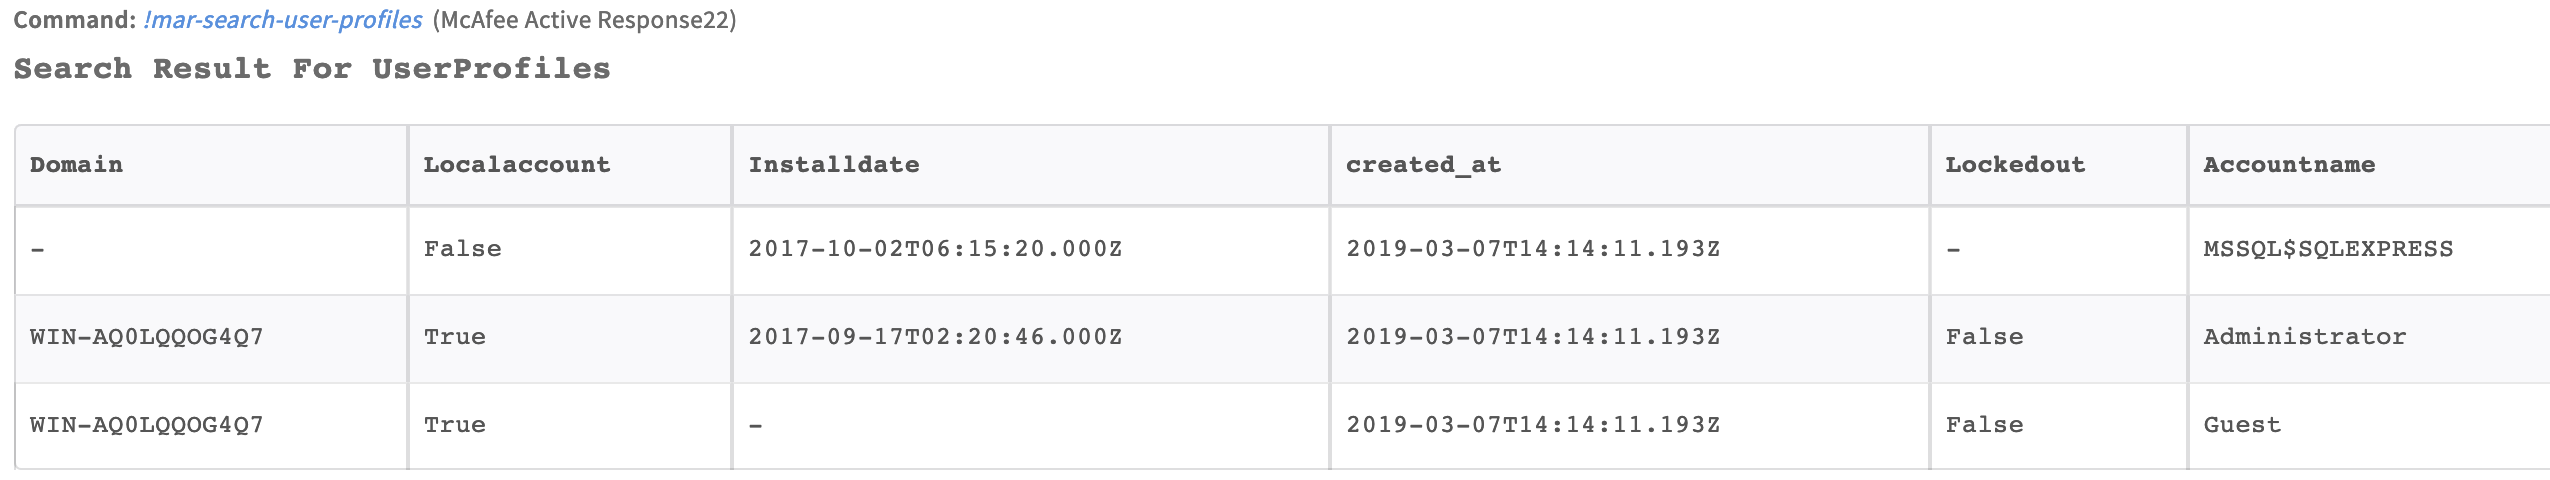The height and width of the screenshot is (480, 2550).
Task: Click WIN-AQ0LQQOG4Q7 domain in Guest row
Action: click(146, 425)
